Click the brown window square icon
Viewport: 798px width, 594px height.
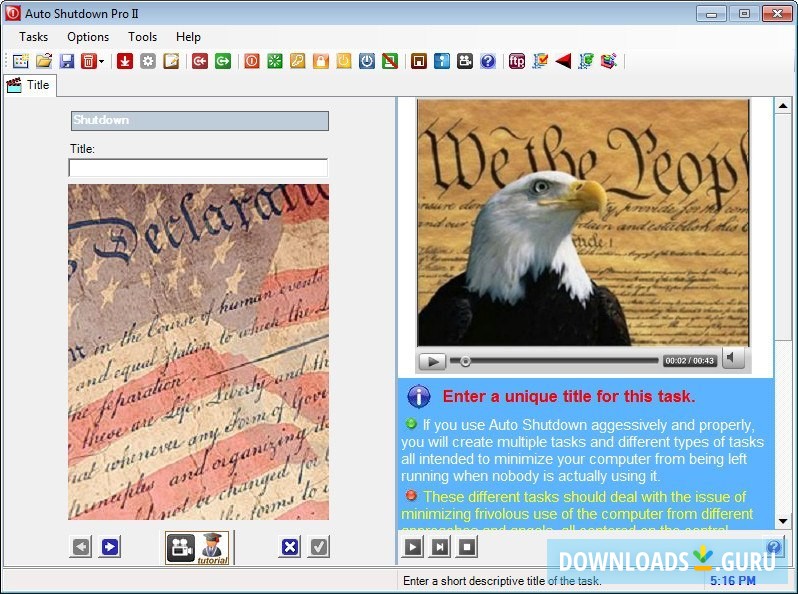click(x=418, y=62)
